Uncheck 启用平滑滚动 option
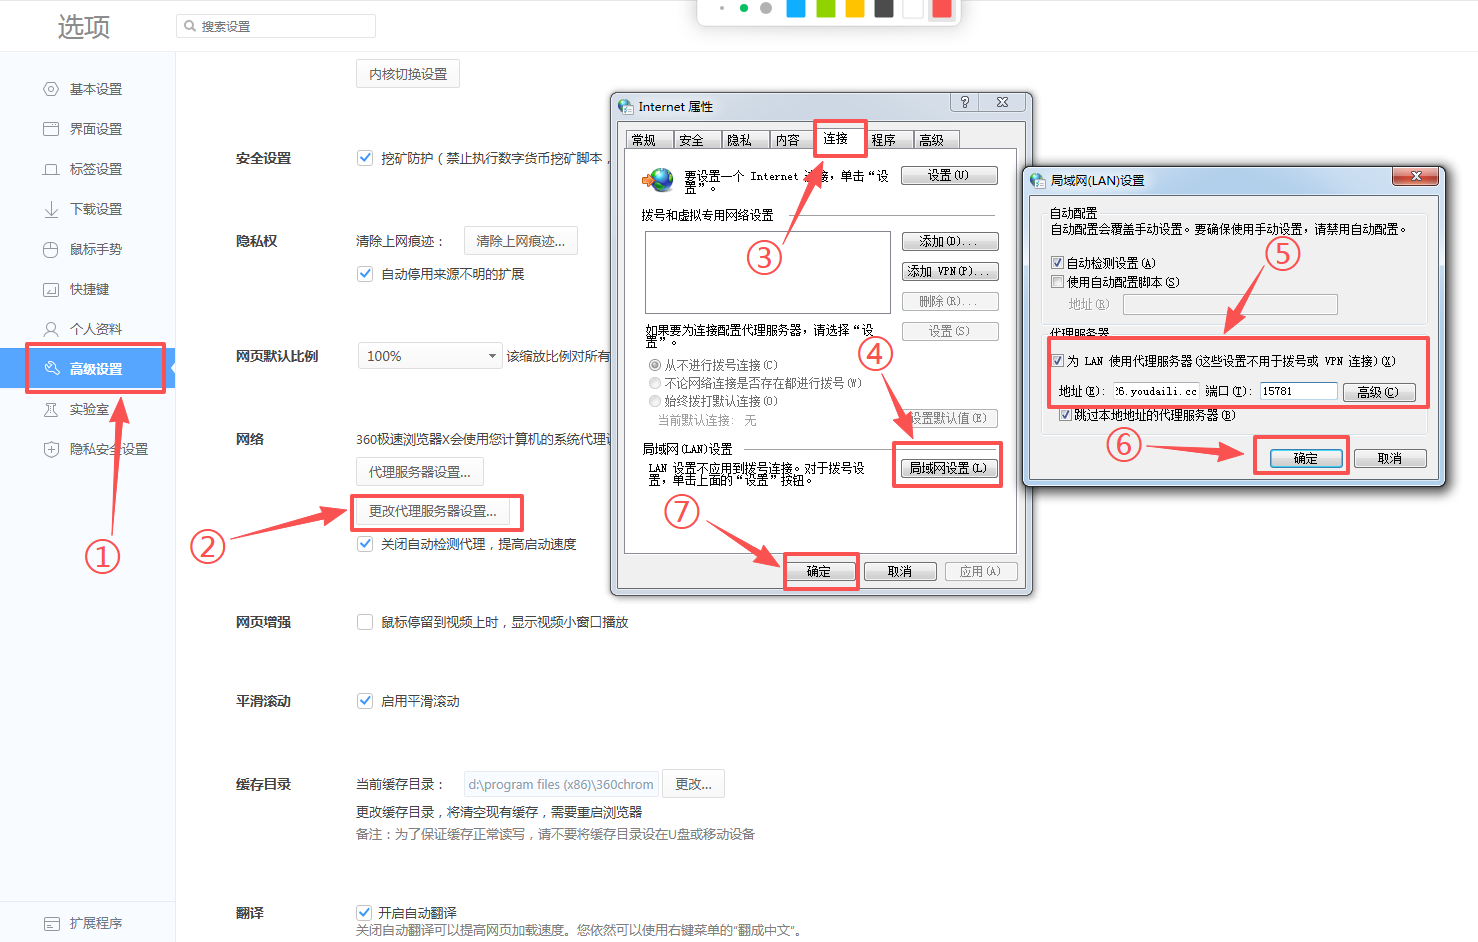The width and height of the screenshot is (1478, 942). (x=365, y=700)
